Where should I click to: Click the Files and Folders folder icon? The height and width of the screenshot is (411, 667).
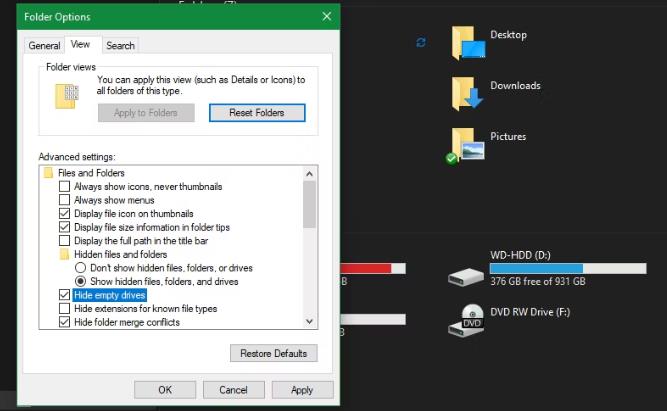pyautogui.click(x=48, y=173)
